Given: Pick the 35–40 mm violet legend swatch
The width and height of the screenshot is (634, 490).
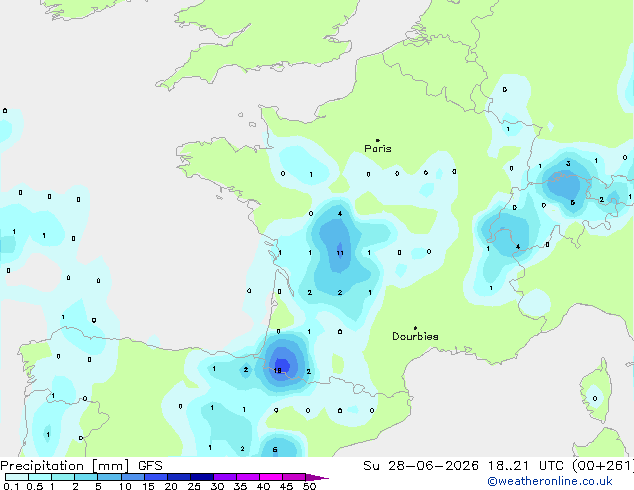Looking at the screenshot, I should click(x=248, y=477).
